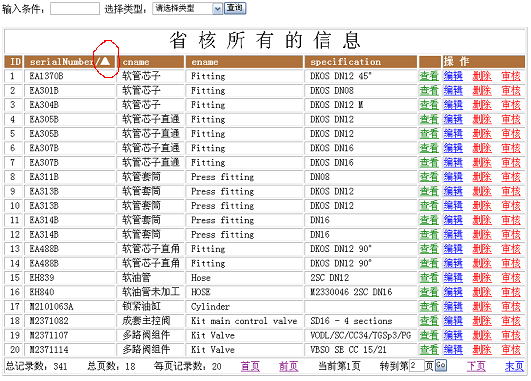Click 编辑 for row ID 11
Viewport: 531px width, 381px height.
point(453,220)
